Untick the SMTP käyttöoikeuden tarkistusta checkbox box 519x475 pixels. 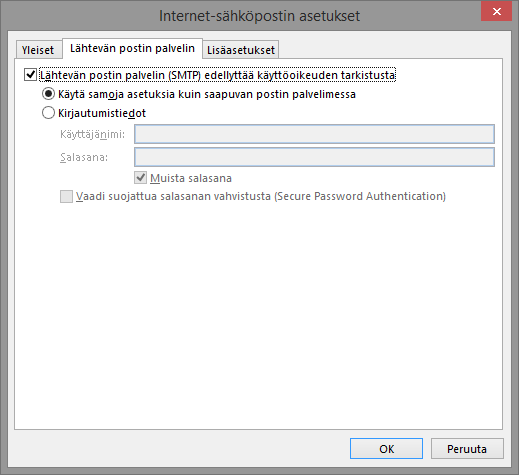point(30,75)
